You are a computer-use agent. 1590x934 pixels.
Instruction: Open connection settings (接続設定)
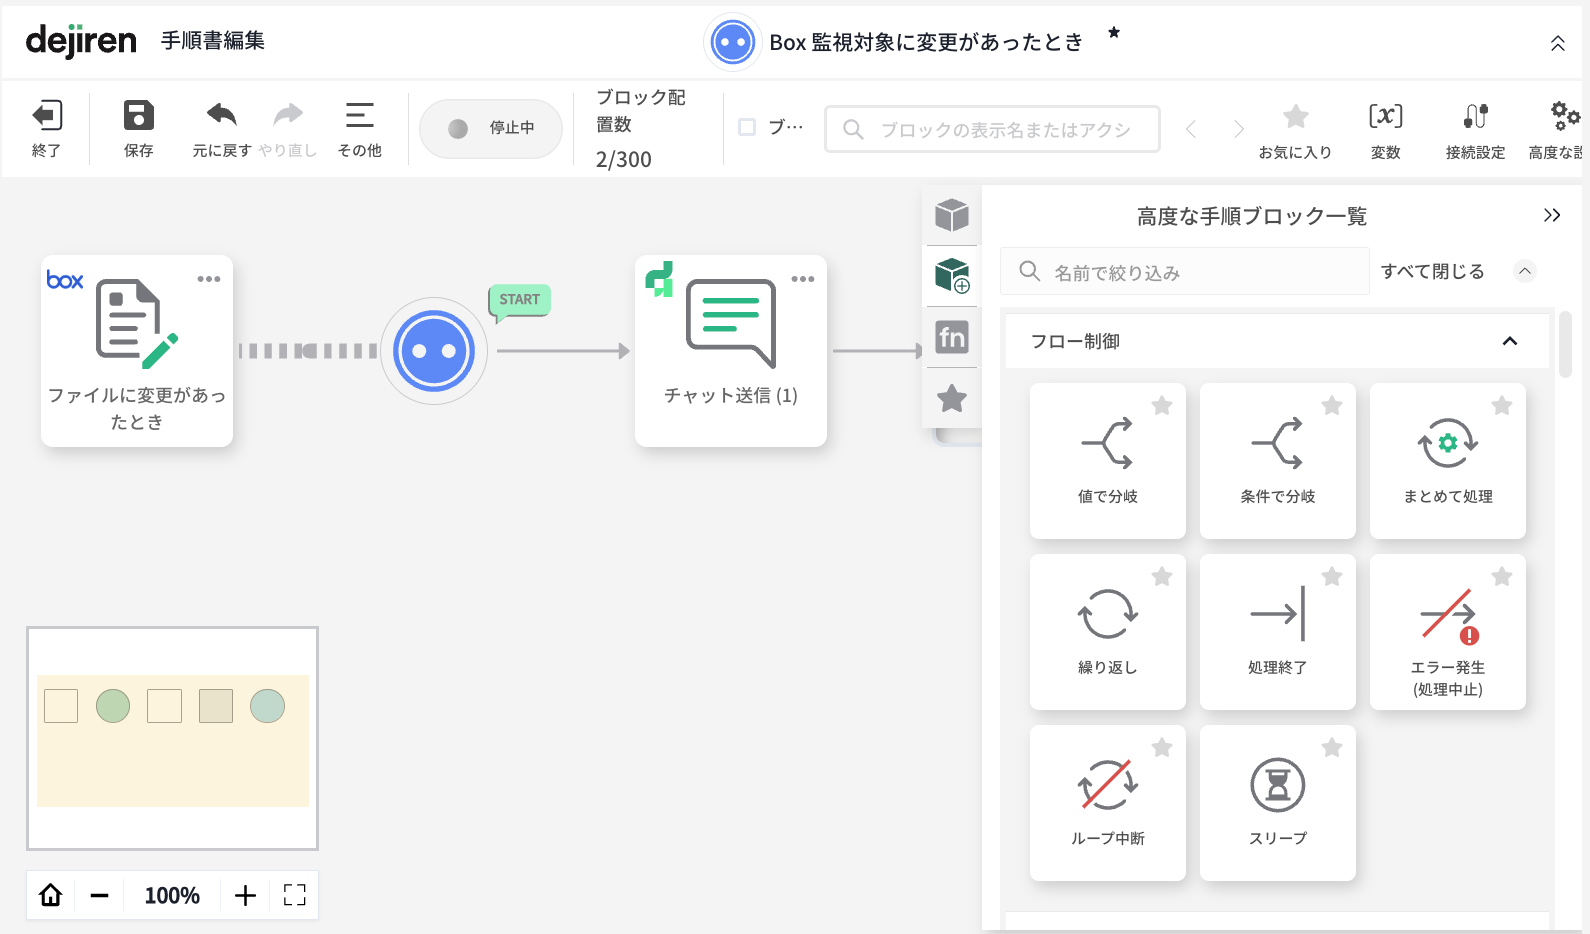(x=1475, y=118)
